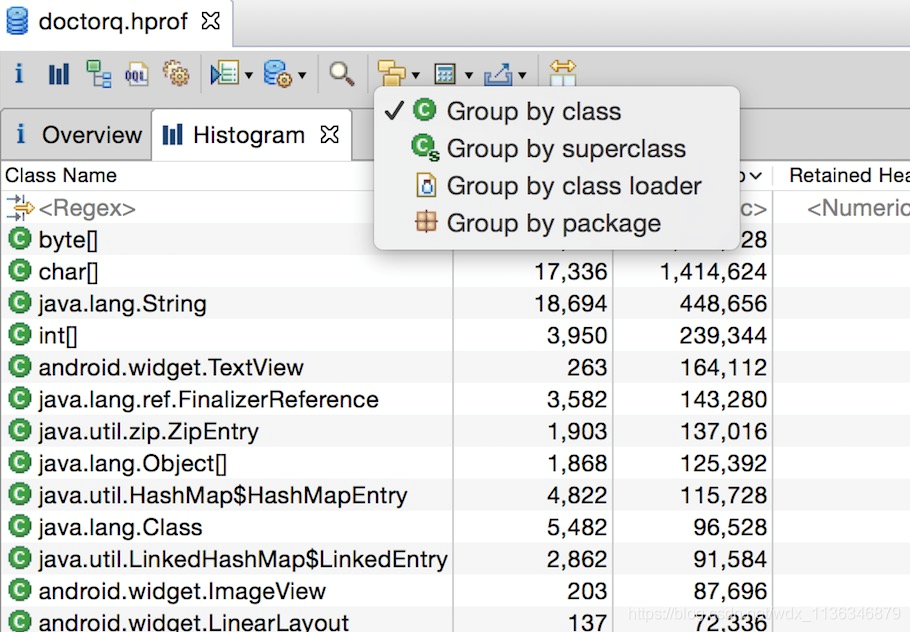The image size is (910, 632).
Task: Switch to the Overview tab
Action: 78,135
